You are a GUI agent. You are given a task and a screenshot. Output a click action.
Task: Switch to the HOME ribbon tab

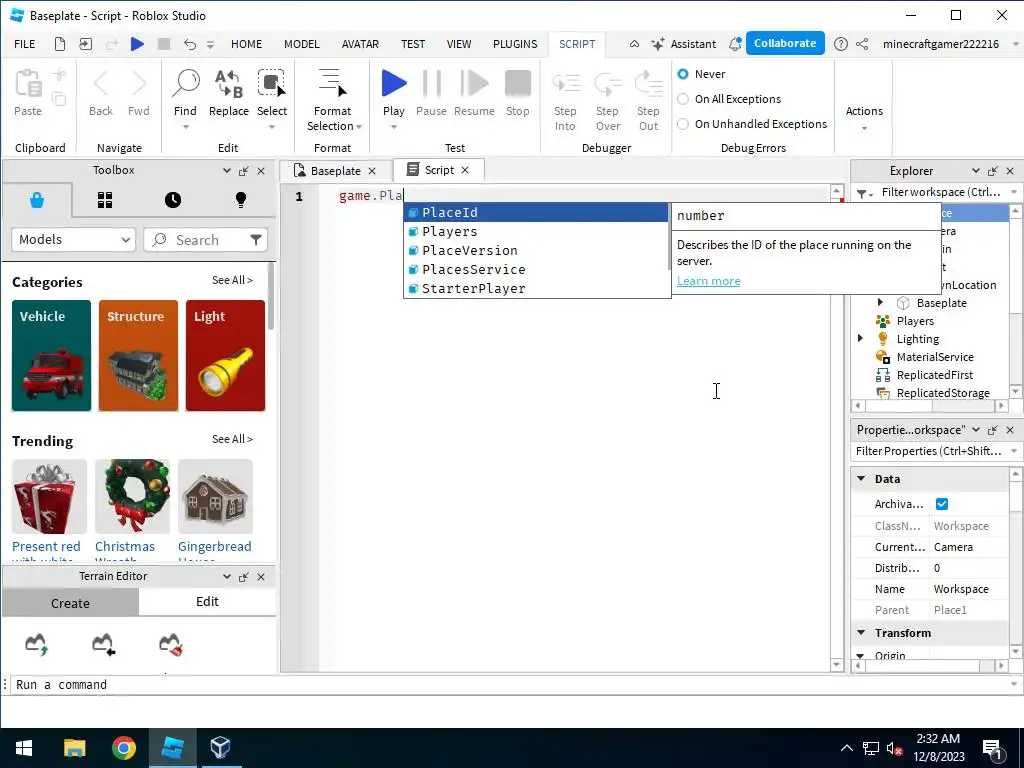point(246,44)
